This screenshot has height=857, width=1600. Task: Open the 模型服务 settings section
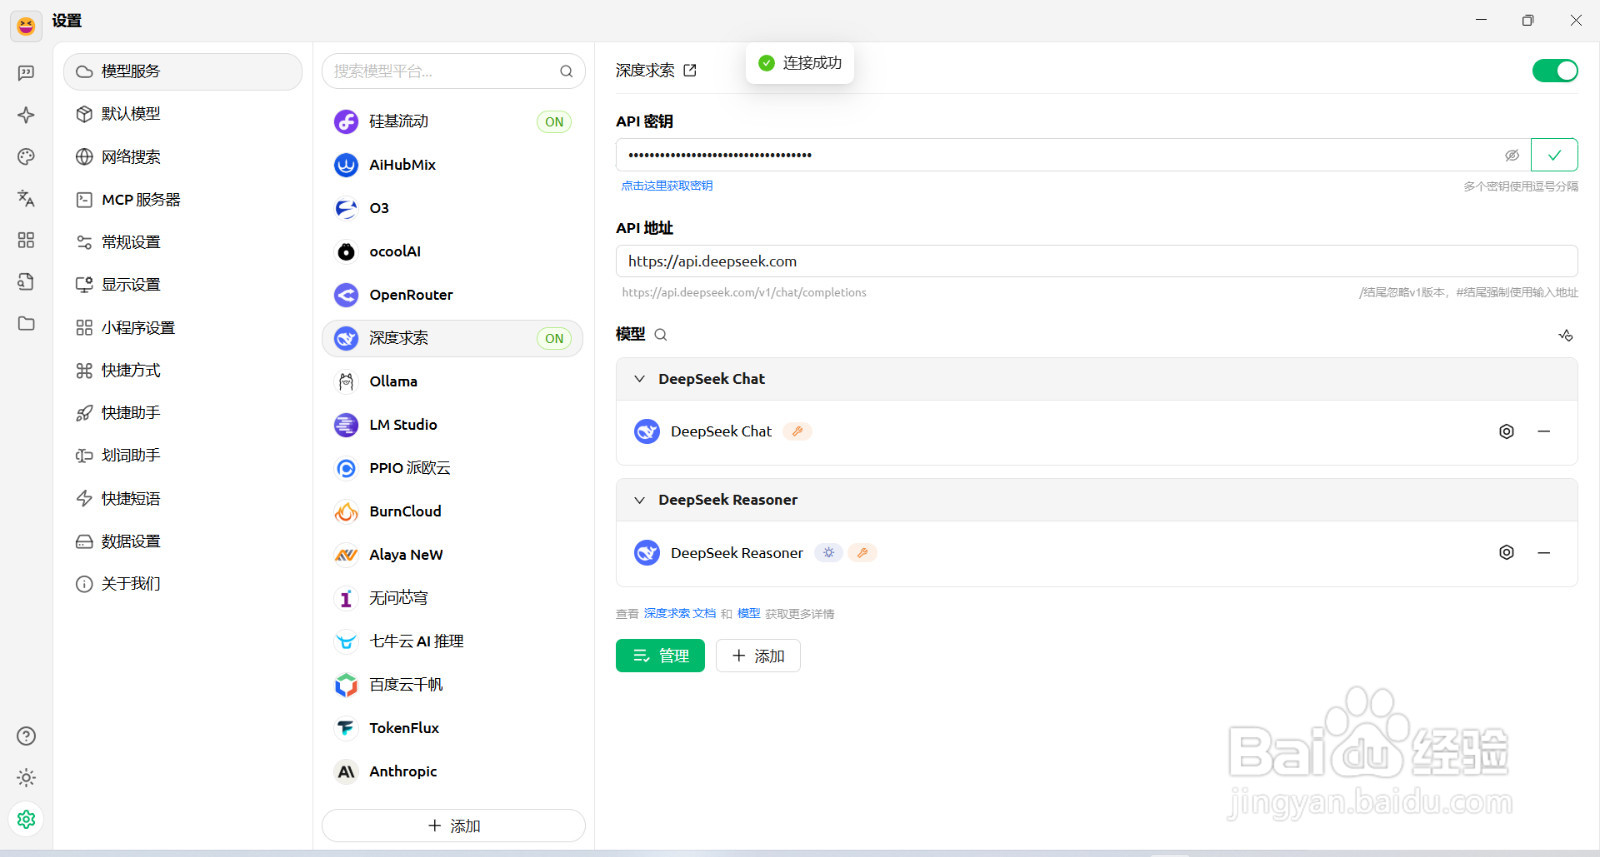tap(183, 71)
